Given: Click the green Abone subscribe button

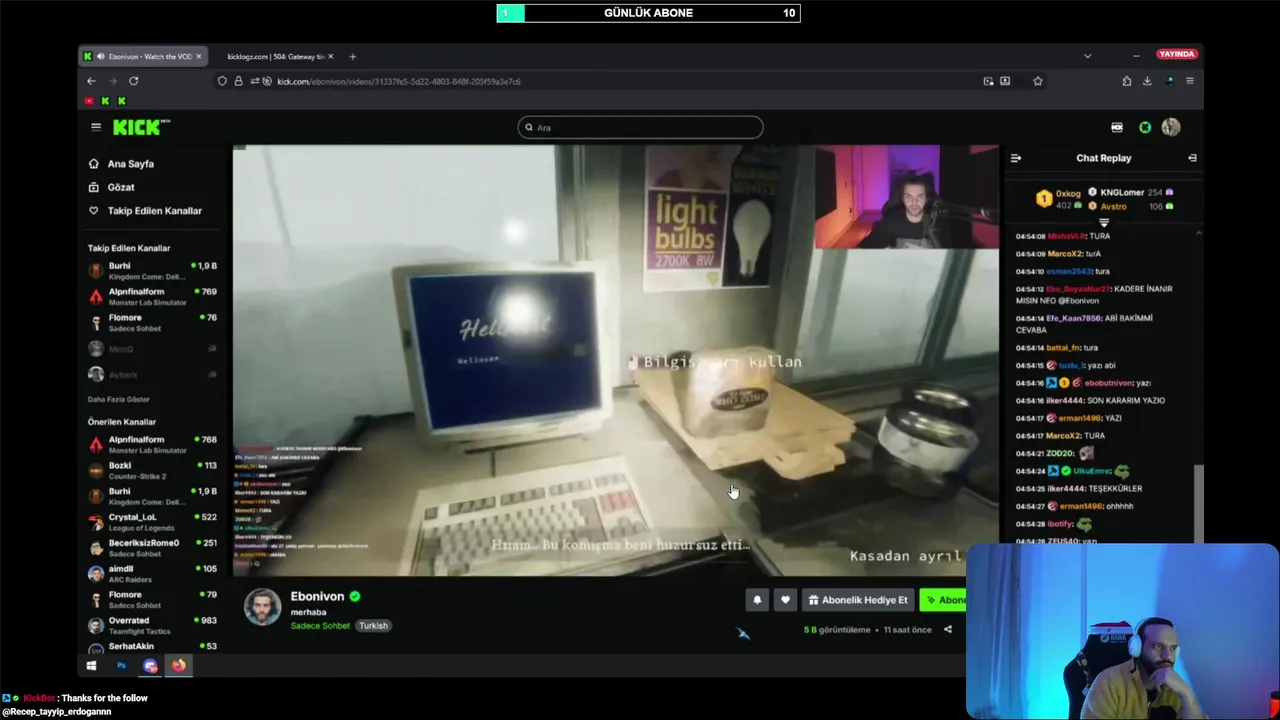Looking at the screenshot, I should [x=943, y=600].
